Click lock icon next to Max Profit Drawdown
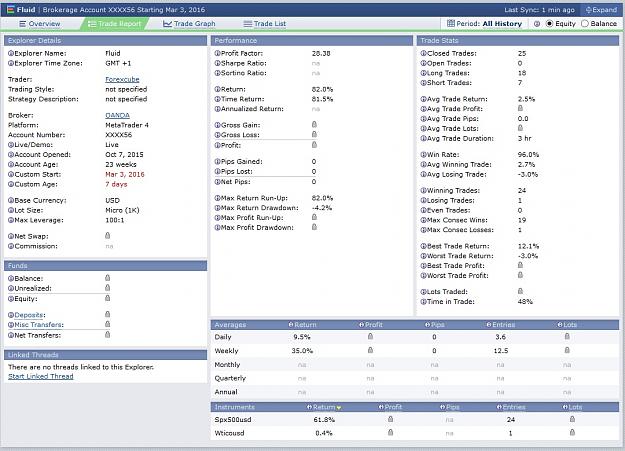625x451 pixels. click(x=314, y=227)
